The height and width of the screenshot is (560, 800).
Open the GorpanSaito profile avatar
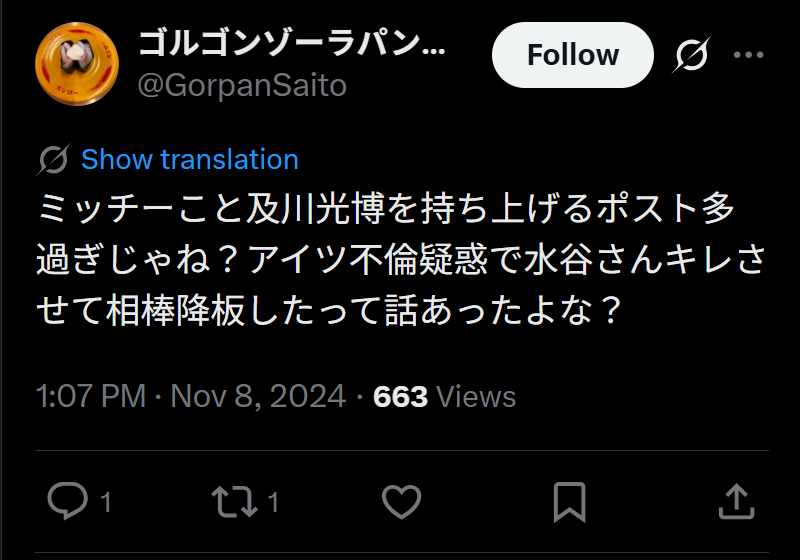tap(77, 62)
